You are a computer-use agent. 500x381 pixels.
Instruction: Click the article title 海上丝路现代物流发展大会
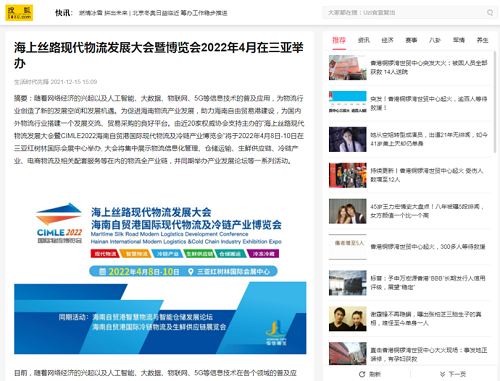tap(159, 55)
